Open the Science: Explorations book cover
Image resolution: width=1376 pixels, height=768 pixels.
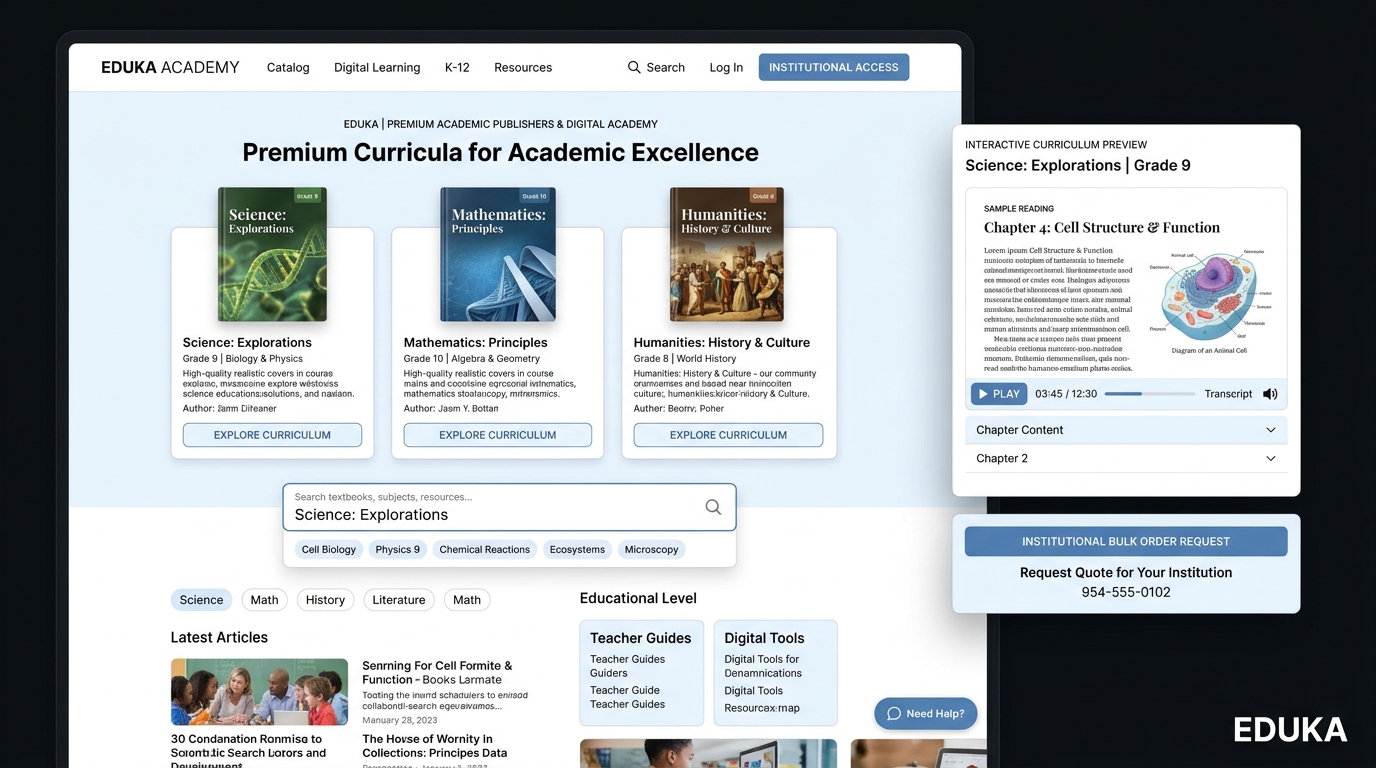pos(272,254)
